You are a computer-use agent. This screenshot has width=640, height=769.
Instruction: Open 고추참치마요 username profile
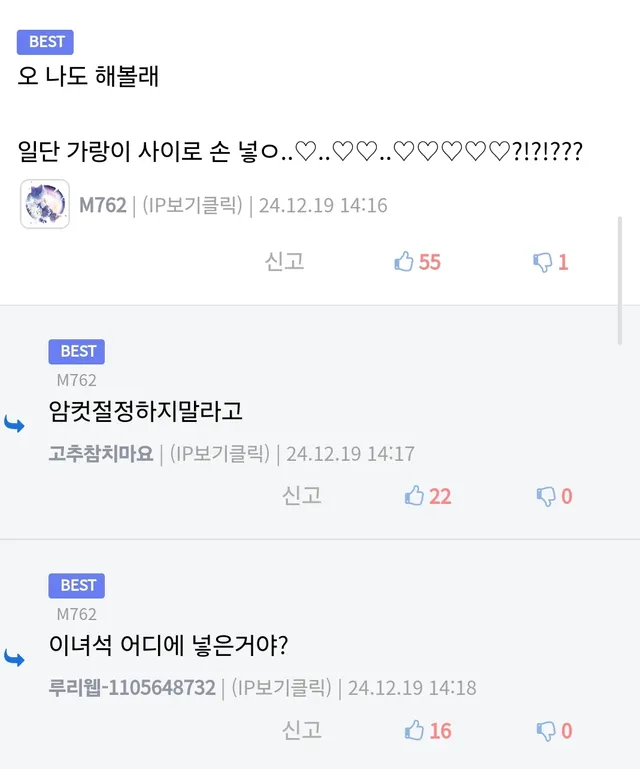(101, 454)
